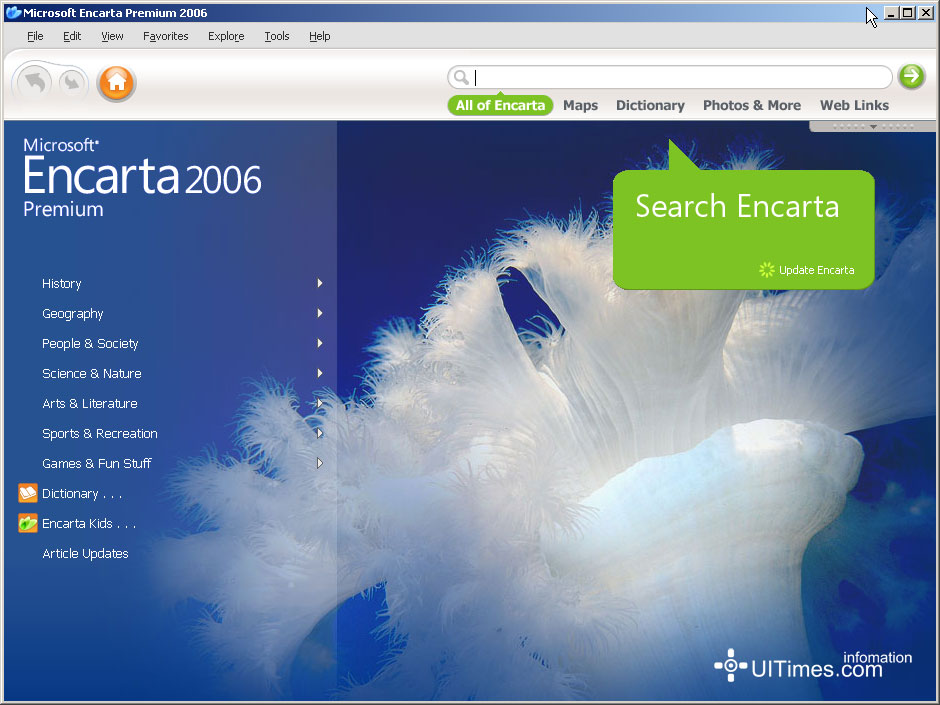Open the Sports & Recreation category
This screenshot has width=940, height=705.
(x=100, y=433)
